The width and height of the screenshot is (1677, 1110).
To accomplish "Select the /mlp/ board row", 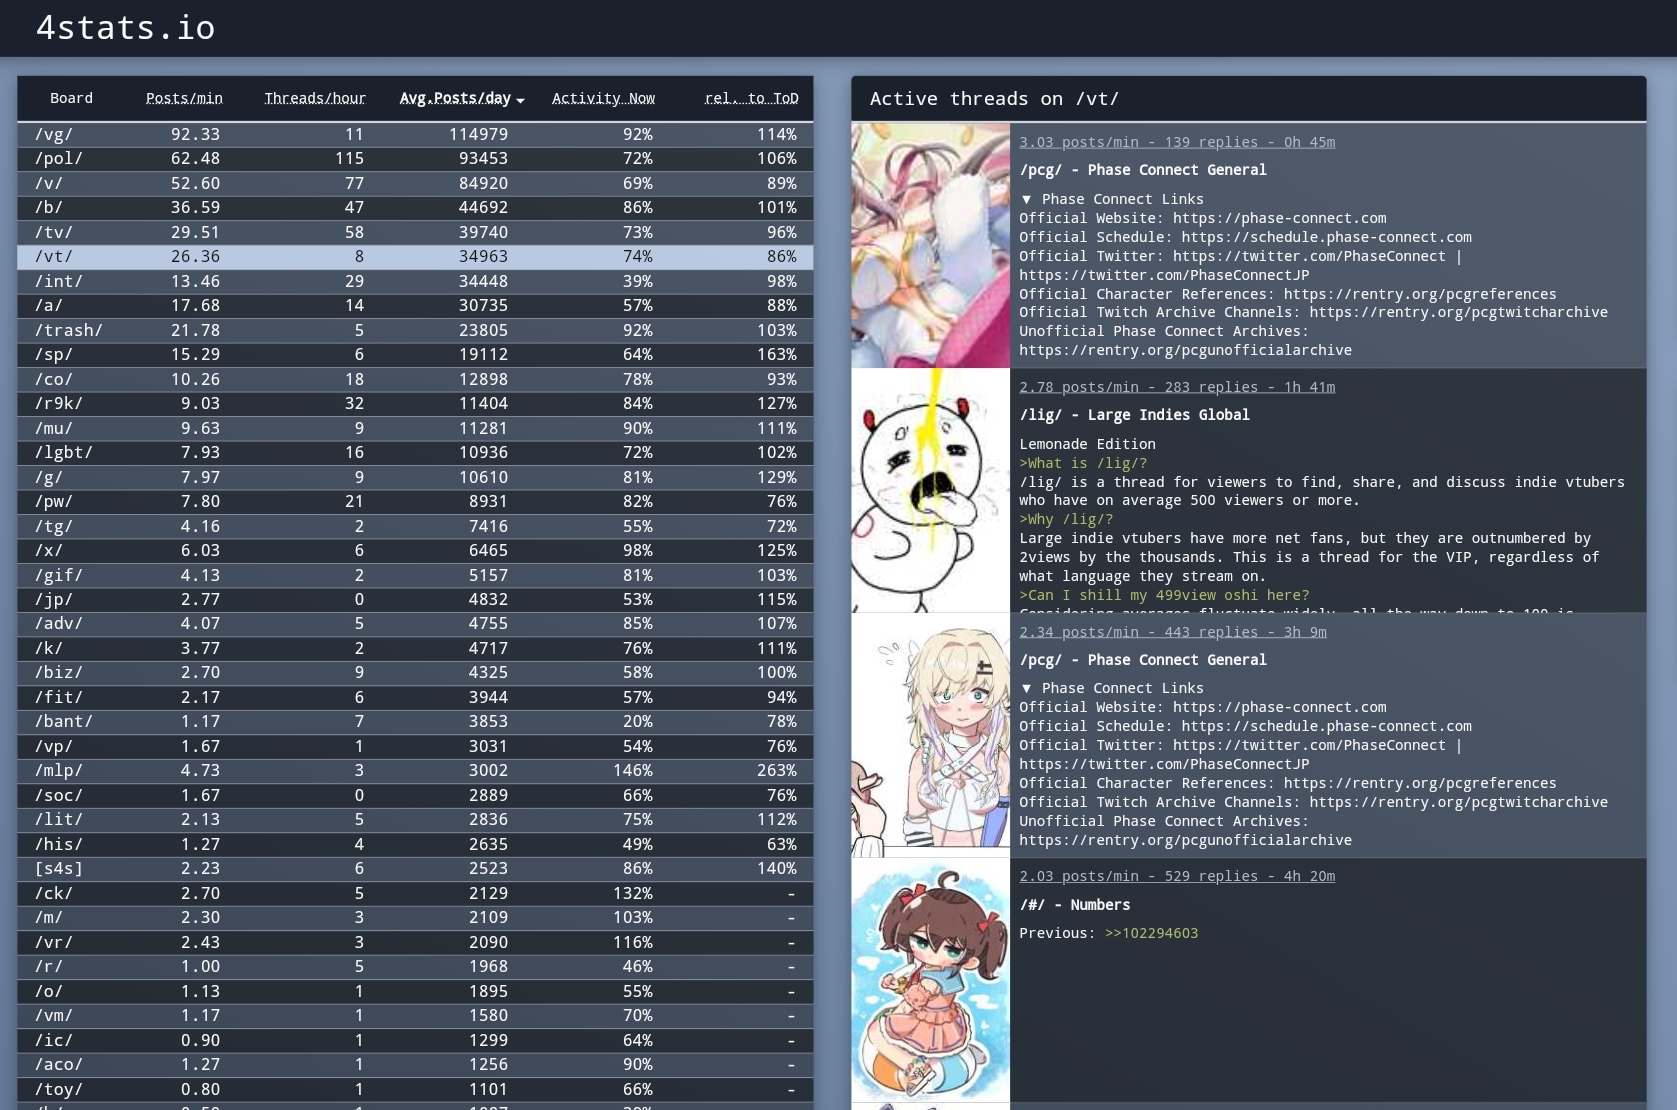I will 415,770.
